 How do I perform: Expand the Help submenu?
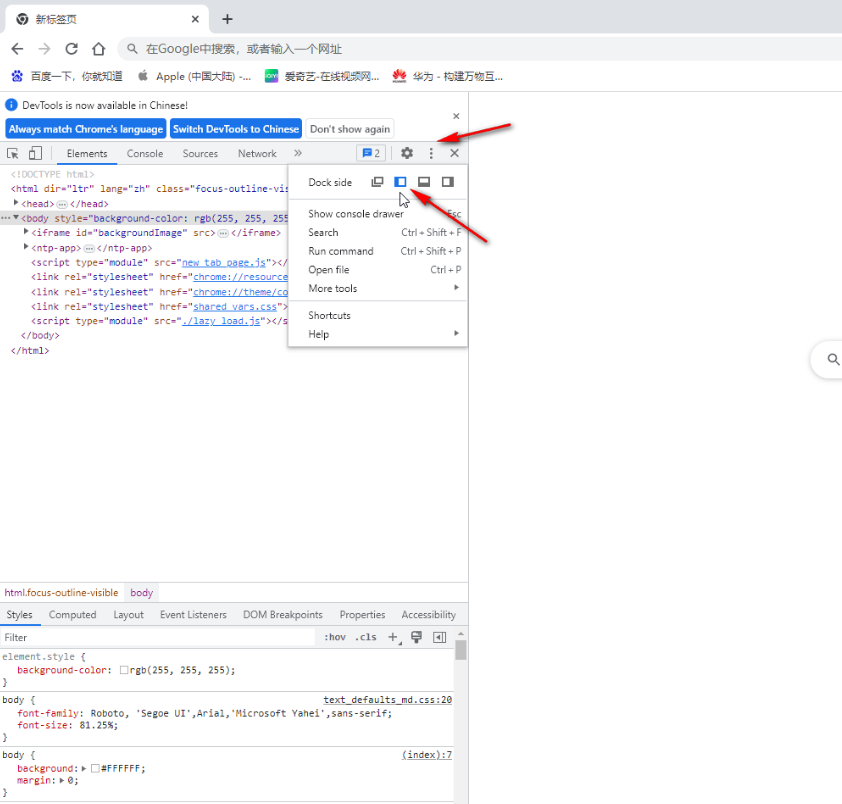click(x=378, y=334)
